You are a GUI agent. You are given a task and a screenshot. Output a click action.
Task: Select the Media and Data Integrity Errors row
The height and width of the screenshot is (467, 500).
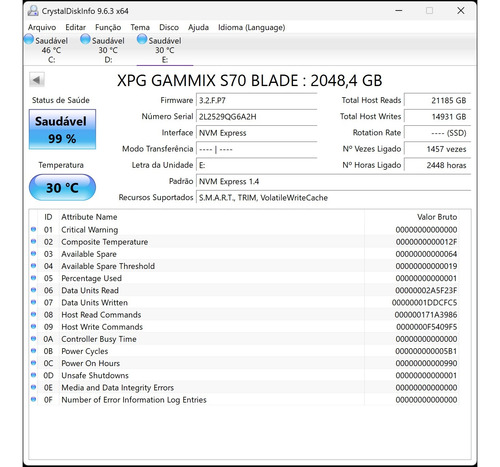click(244, 388)
